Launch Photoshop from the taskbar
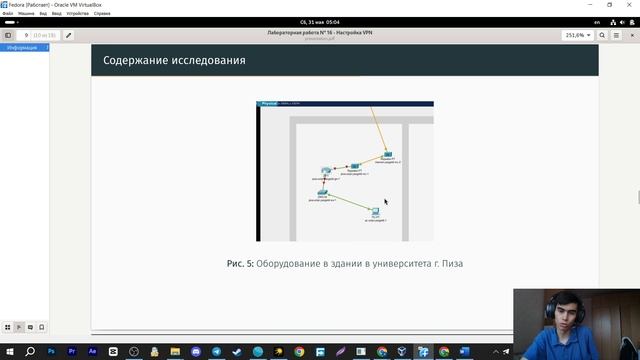Screen dimensions: 640x360 51,351
